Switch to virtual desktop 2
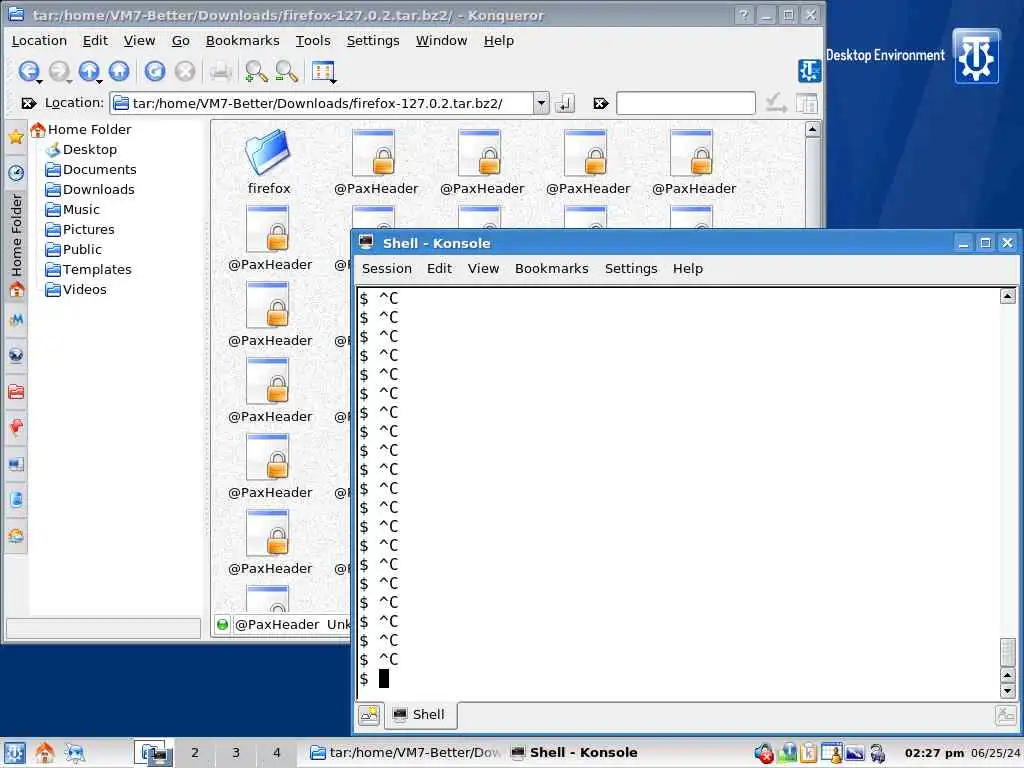The height and width of the screenshot is (768, 1024). click(x=195, y=753)
